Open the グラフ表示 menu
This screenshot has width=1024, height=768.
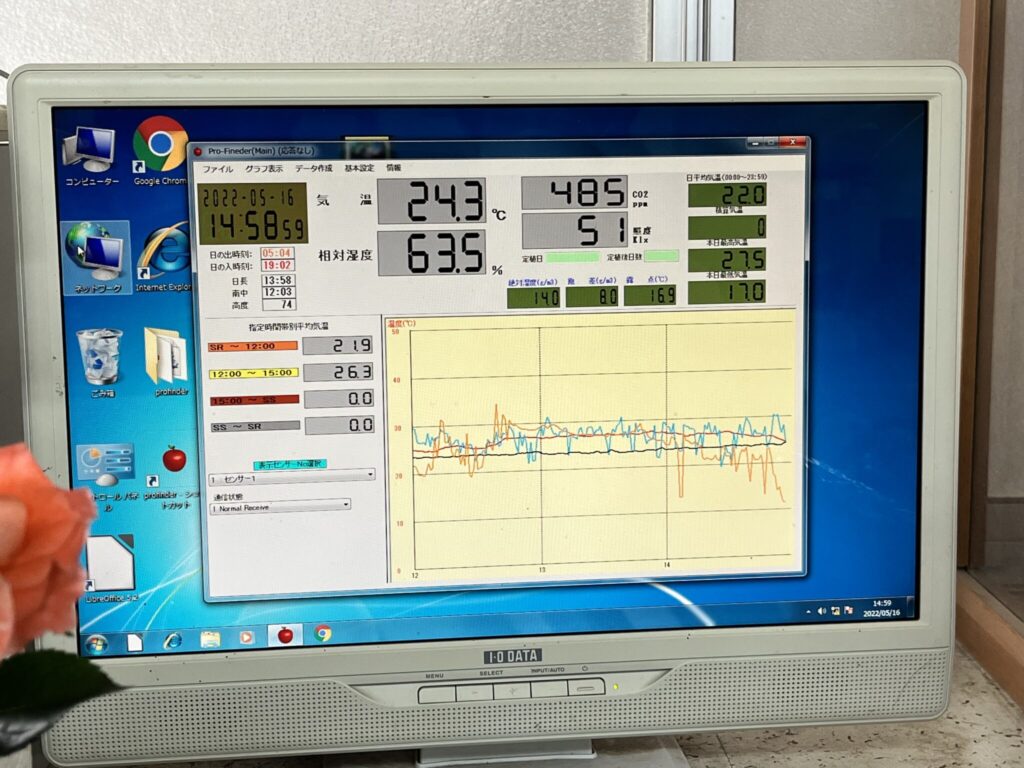[264, 169]
